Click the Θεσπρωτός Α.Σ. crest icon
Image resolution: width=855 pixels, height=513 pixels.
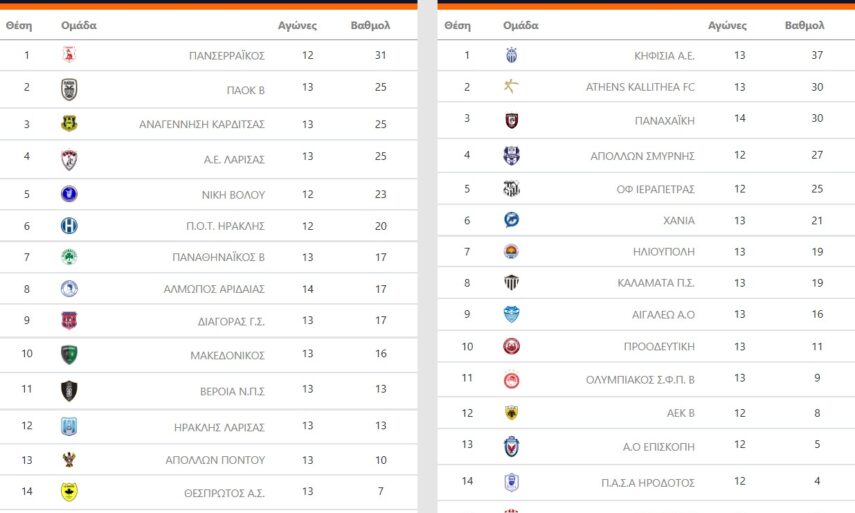tap(69, 491)
